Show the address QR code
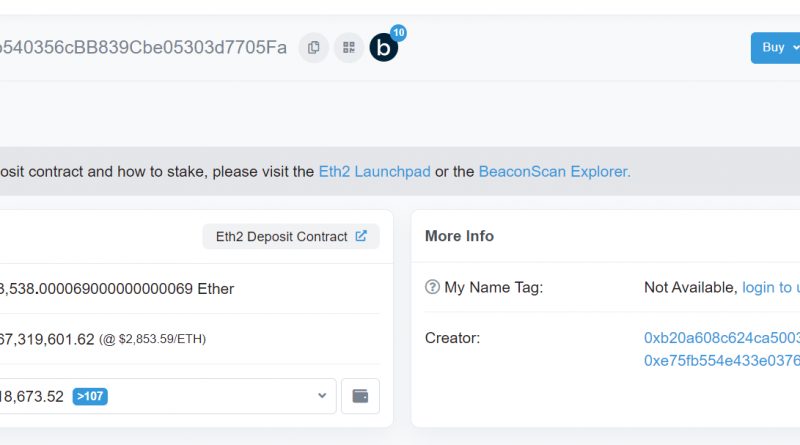Viewport: 800px width, 445px height. [x=349, y=47]
